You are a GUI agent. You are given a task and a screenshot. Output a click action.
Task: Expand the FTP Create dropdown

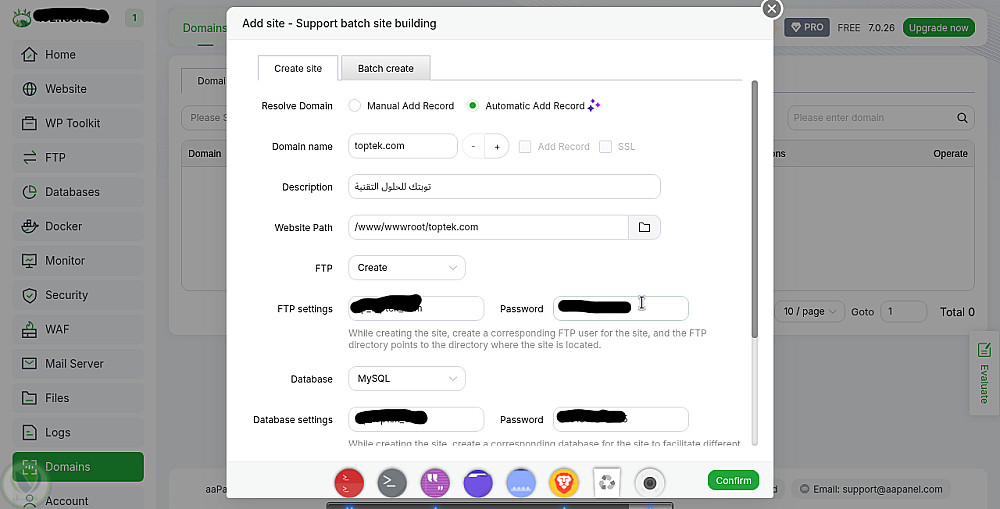pos(407,268)
